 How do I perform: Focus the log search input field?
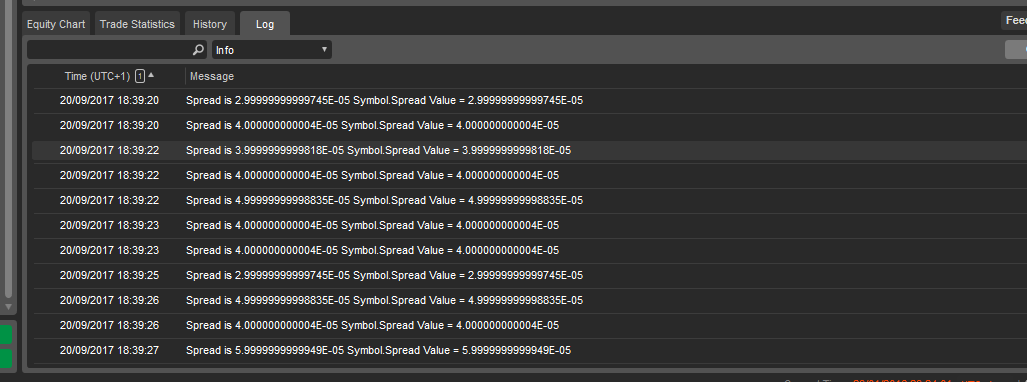109,50
